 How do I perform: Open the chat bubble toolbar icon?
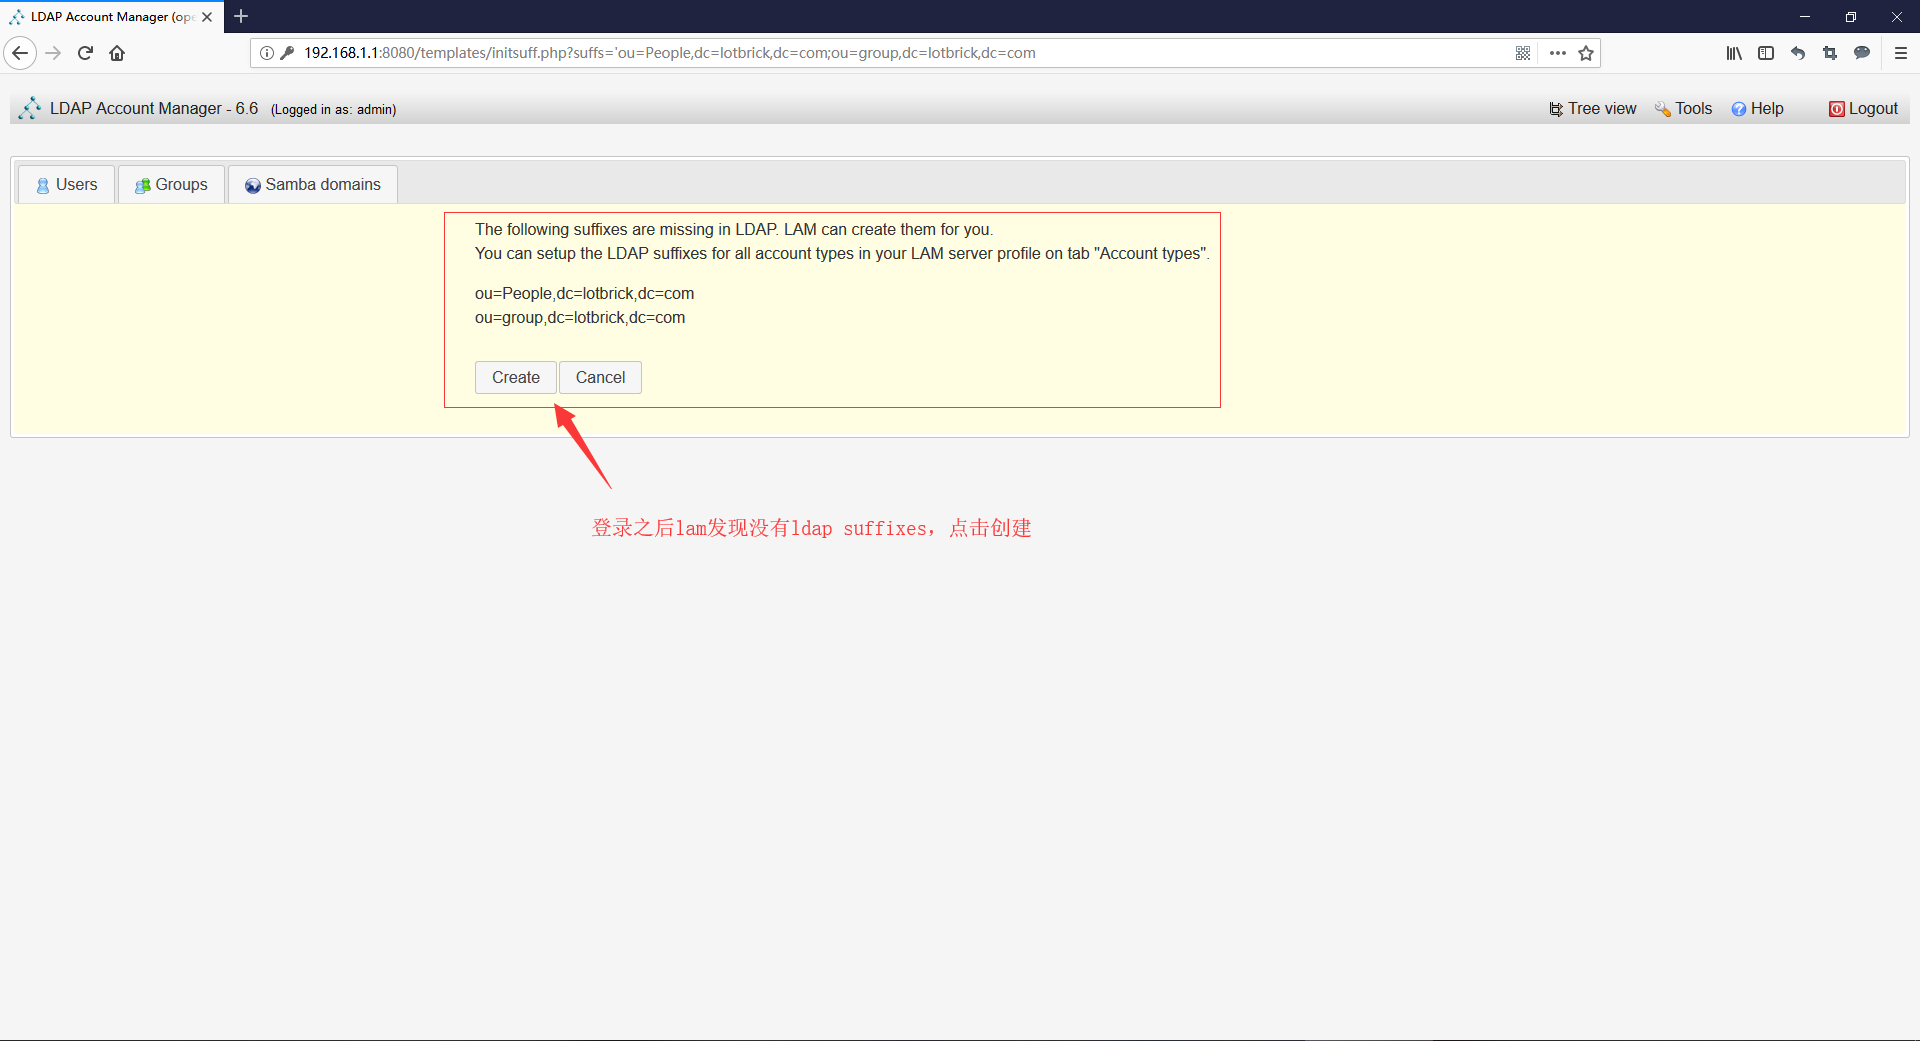[1862, 53]
